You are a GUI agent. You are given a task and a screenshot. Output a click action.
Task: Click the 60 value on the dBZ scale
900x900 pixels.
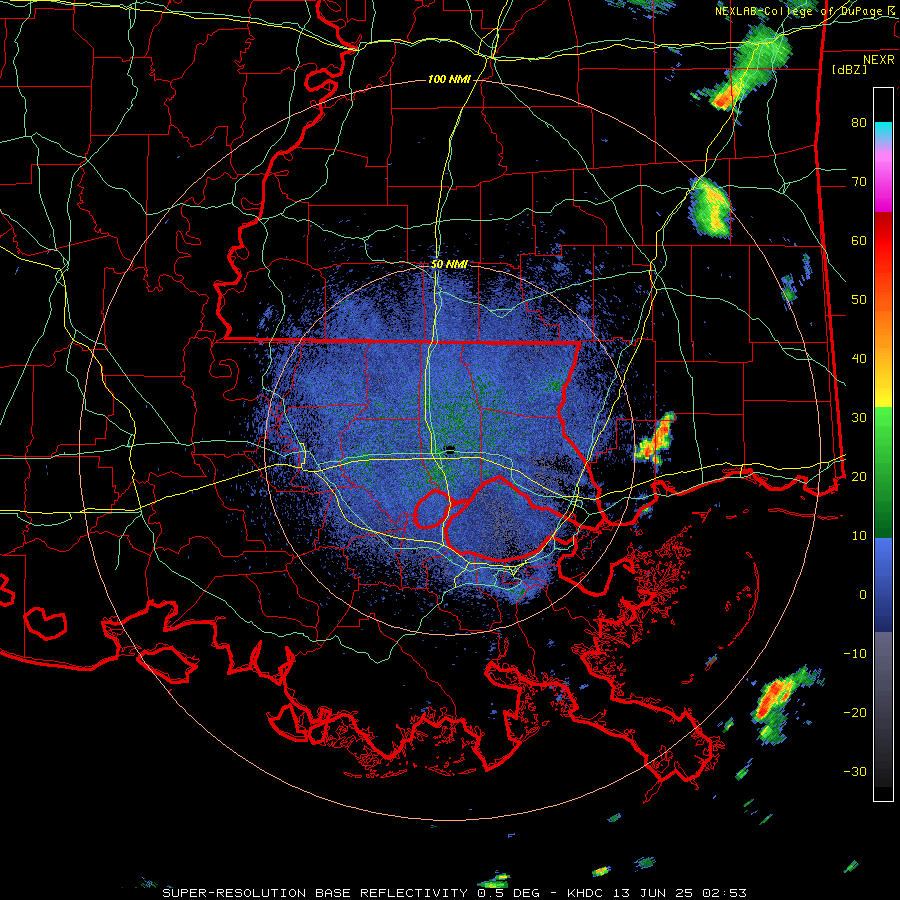point(859,241)
